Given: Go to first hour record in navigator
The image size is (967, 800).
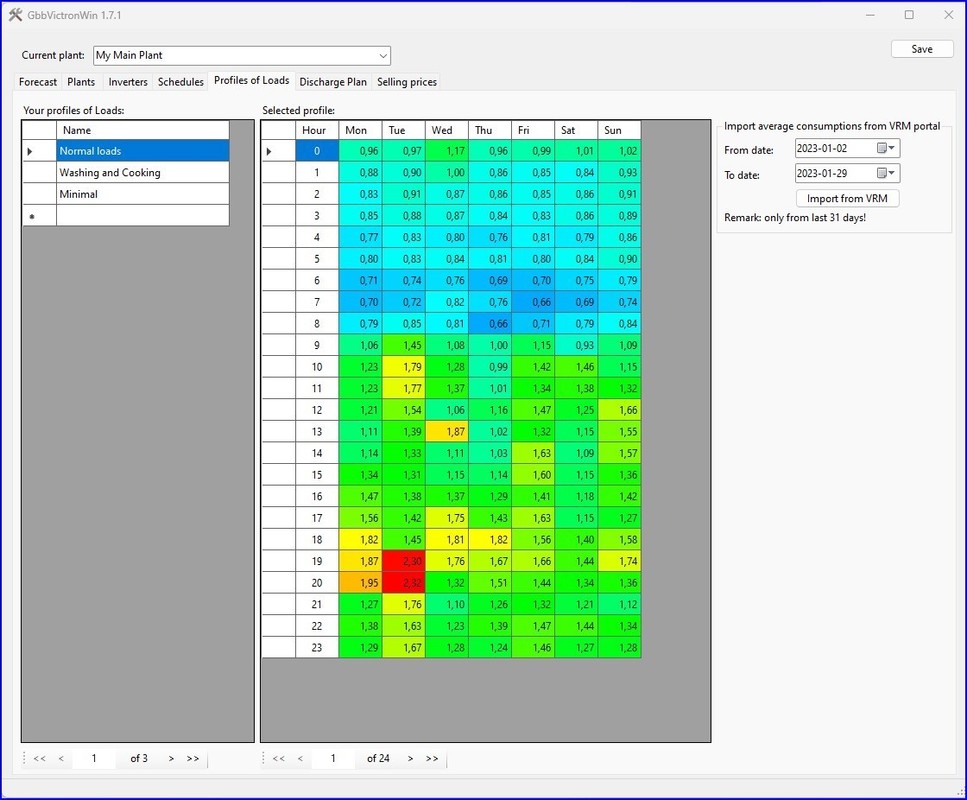Looking at the screenshot, I should pyautogui.click(x=279, y=759).
